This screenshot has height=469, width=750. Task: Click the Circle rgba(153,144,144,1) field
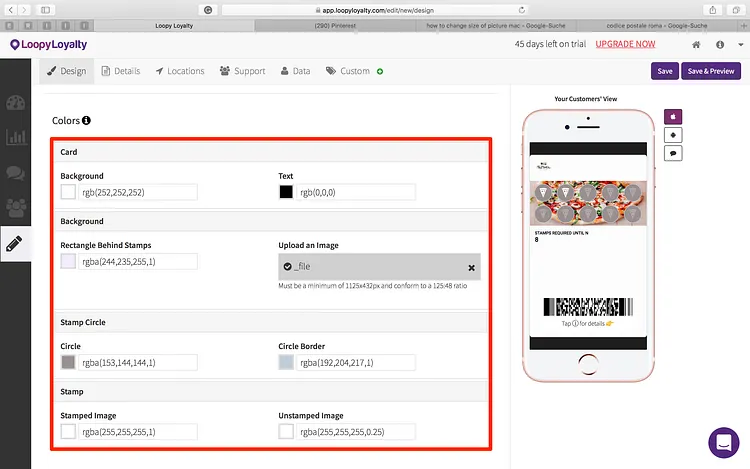pyautogui.click(x=138, y=362)
